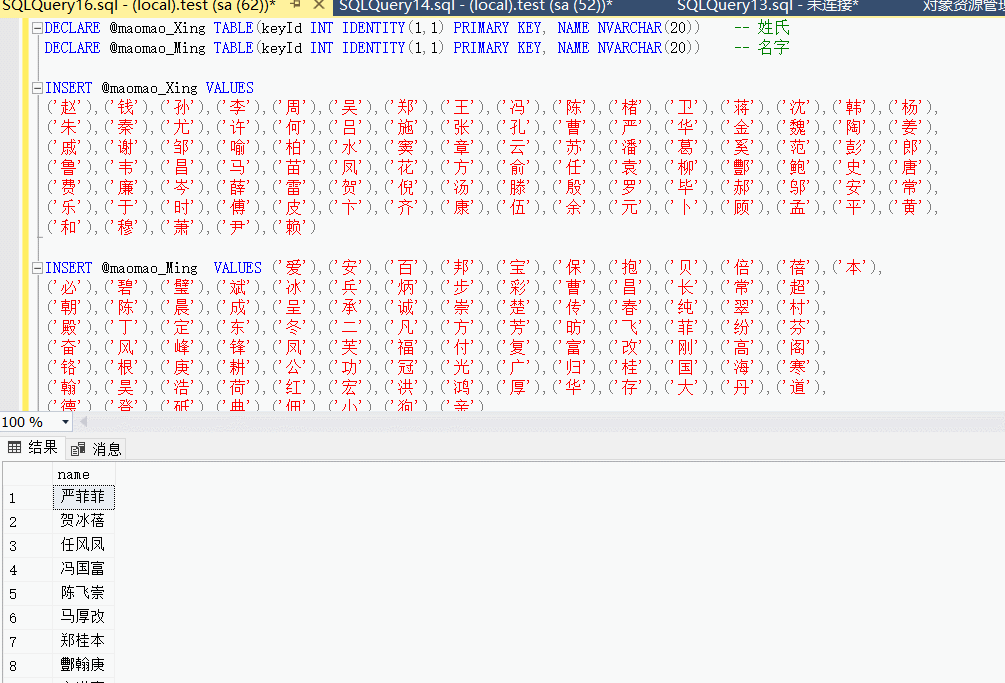
Task: Select row 3 by its row header
Action: (x=28, y=546)
